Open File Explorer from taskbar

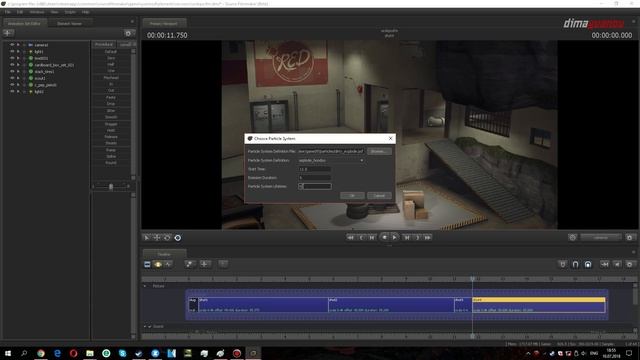click(90, 353)
